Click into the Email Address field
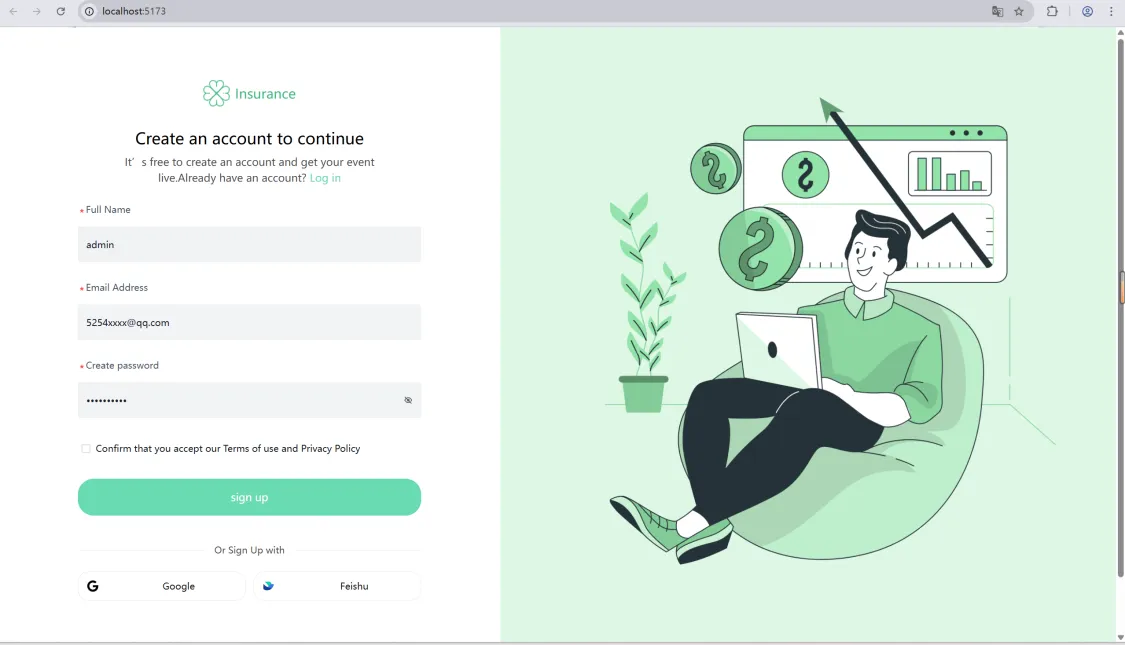Viewport: 1125px width, 645px height. click(x=249, y=323)
